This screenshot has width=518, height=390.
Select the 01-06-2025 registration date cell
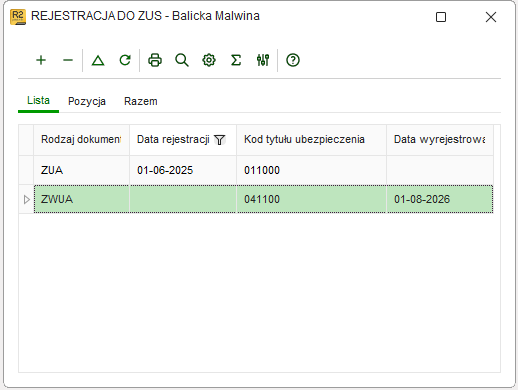tap(183, 170)
